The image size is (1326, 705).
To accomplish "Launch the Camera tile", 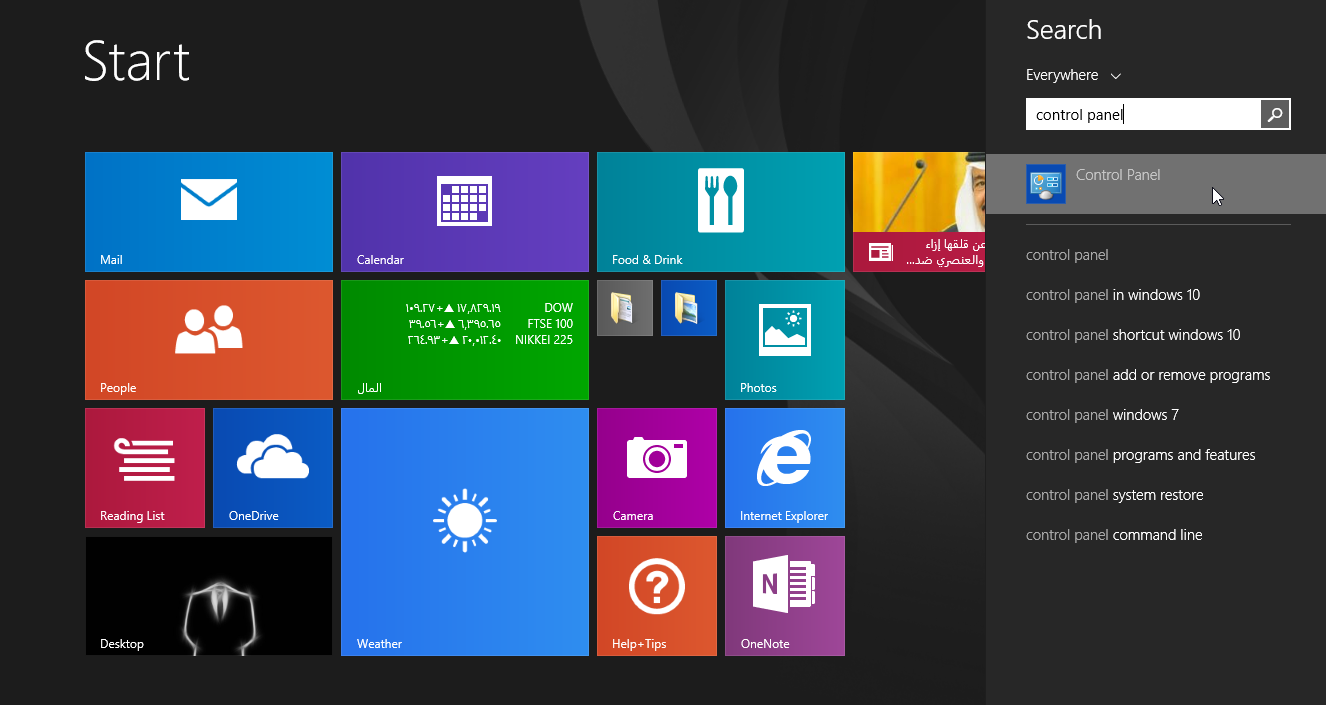I will 657,468.
